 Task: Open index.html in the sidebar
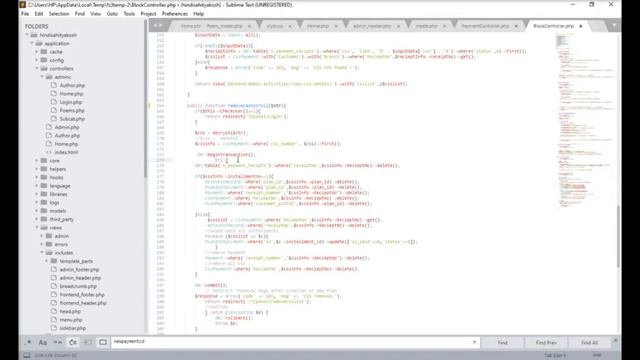pyautogui.click(x=66, y=152)
